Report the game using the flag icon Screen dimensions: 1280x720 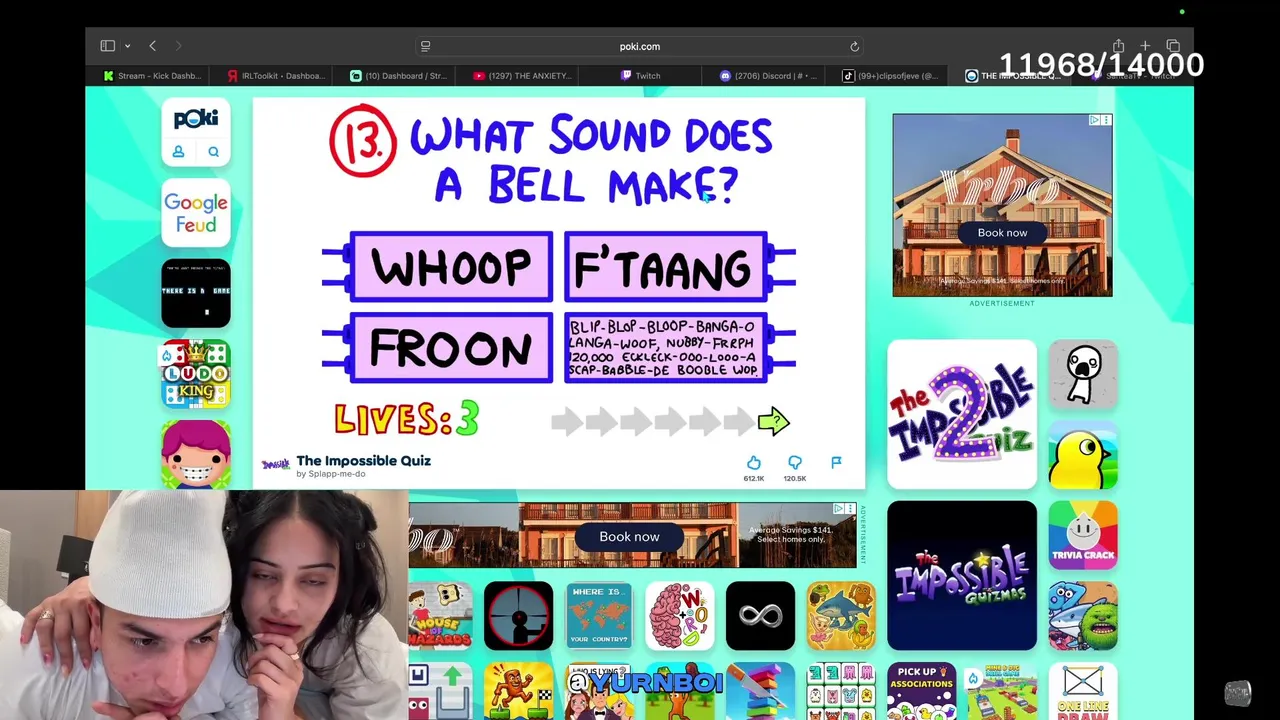click(x=836, y=462)
